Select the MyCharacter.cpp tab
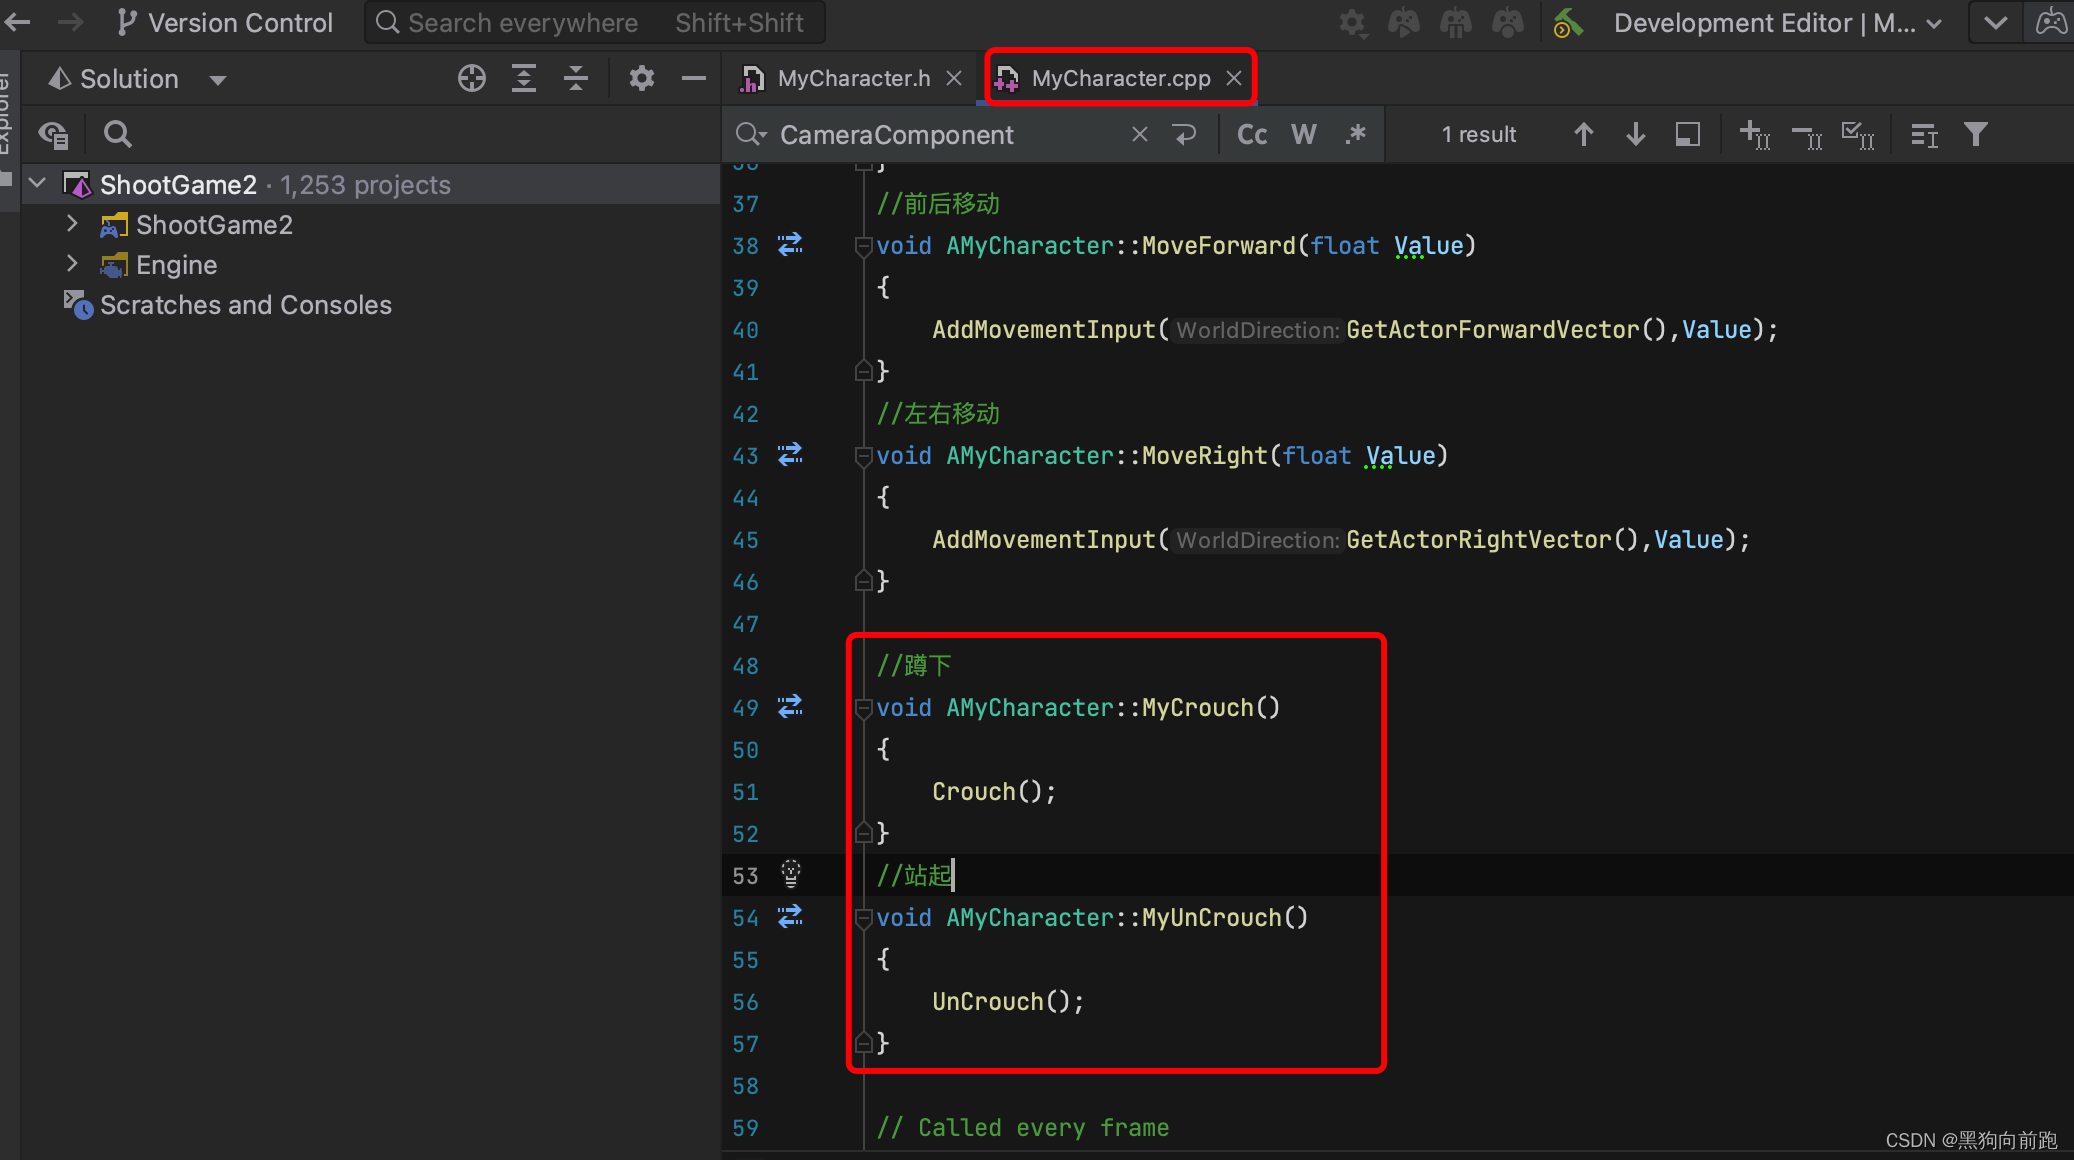The height and width of the screenshot is (1160, 2074). click(x=1118, y=78)
